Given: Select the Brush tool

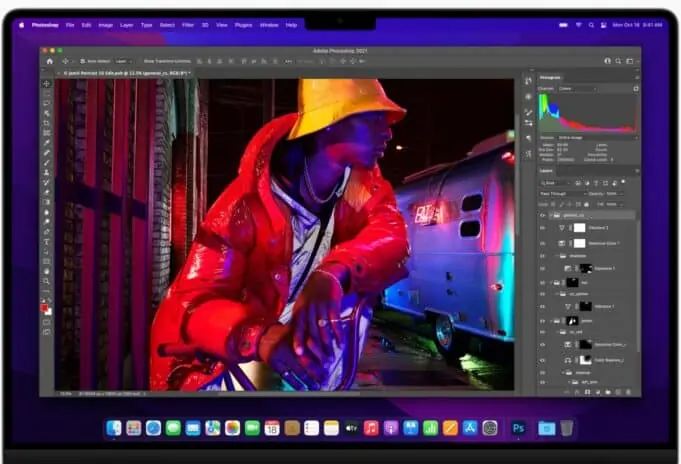Looking at the screenshot, I should 46,162.
